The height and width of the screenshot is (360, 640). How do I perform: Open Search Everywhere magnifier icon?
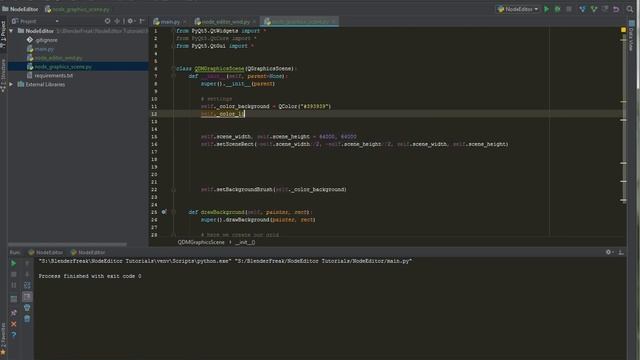pos(629,9)
